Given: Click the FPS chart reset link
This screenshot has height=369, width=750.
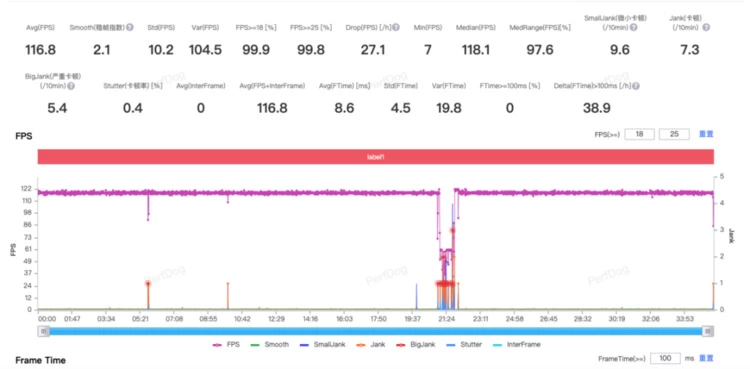Looking at the screenshot, I should coord(706,134).
